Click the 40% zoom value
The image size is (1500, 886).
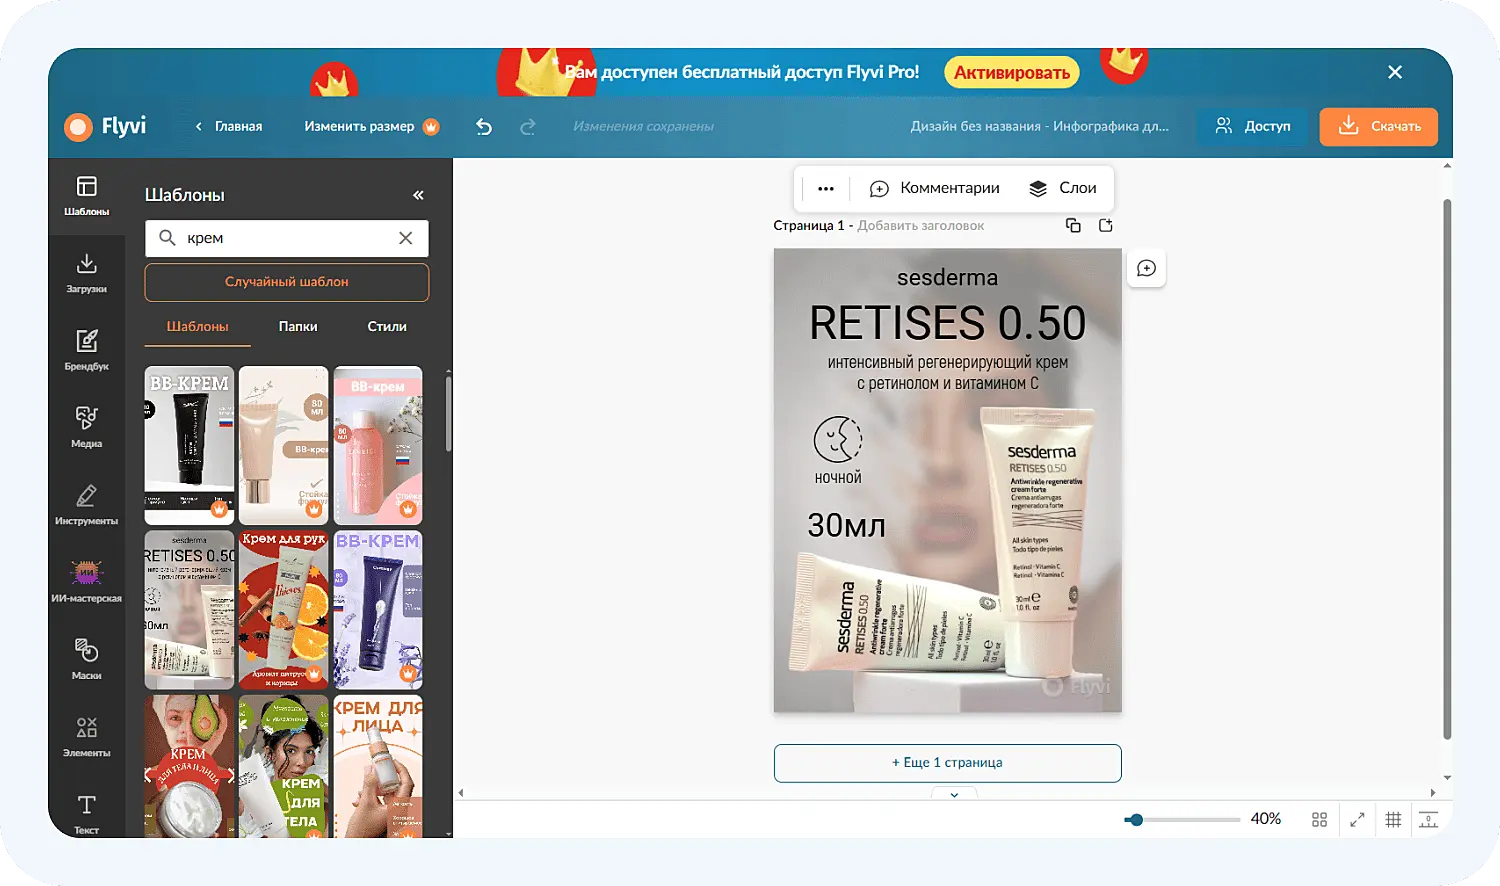(x=1266, y=819)
